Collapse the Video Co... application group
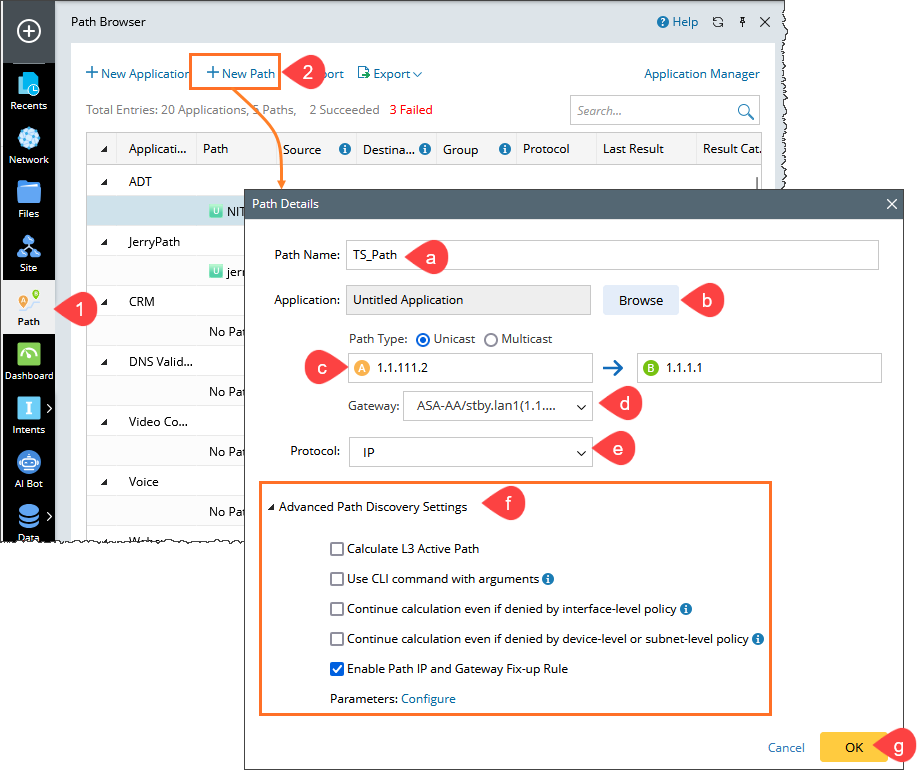This screenshot has width=917, height=770. (104, 422)
